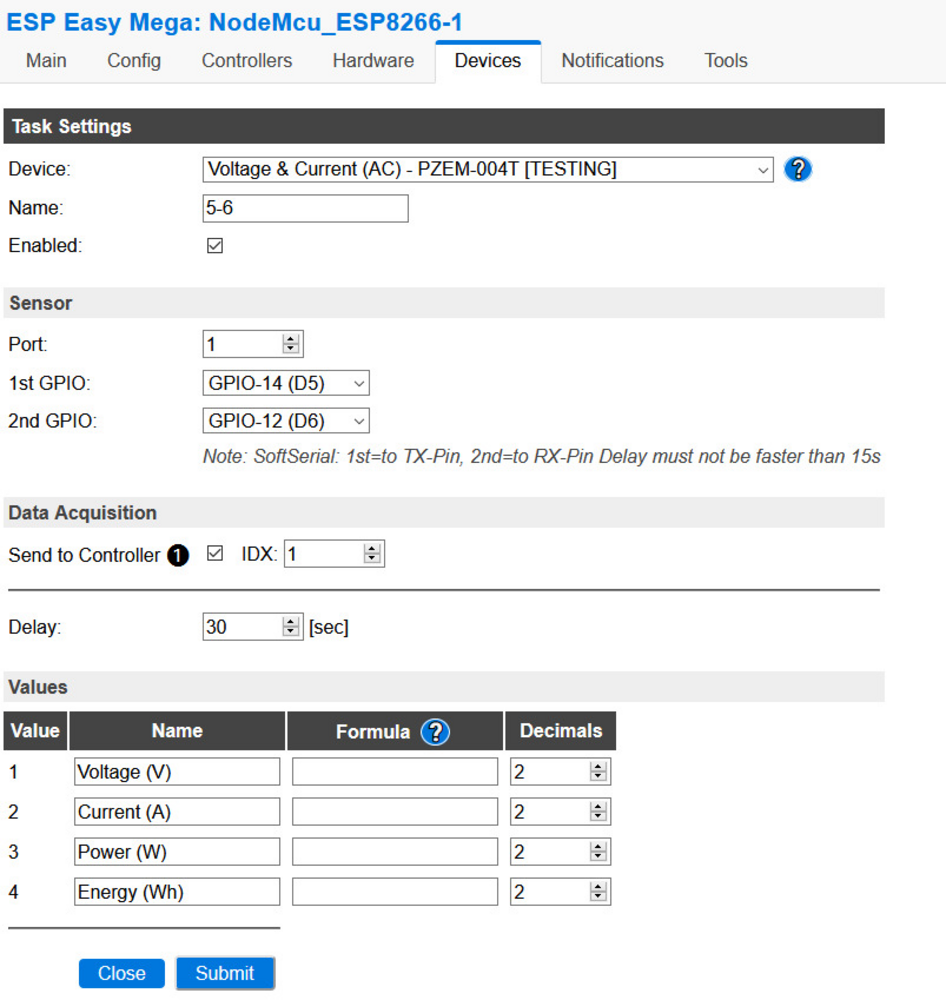Increase the IDX spinner value

(x=372, y=549)
